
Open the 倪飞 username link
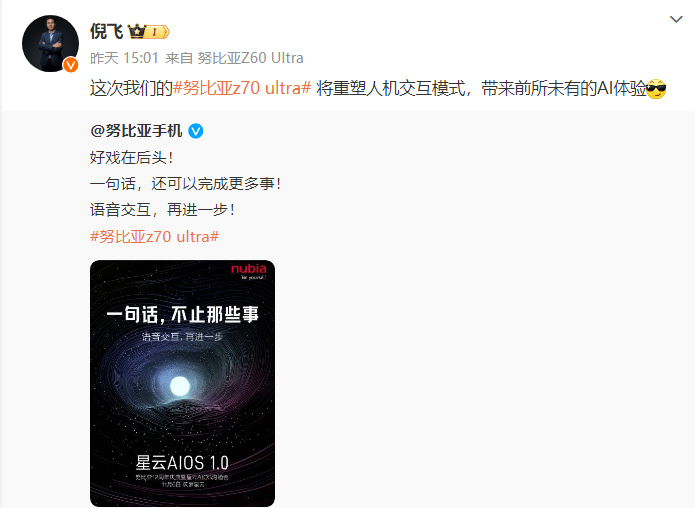pyautogui.click(x=106, y=31)
